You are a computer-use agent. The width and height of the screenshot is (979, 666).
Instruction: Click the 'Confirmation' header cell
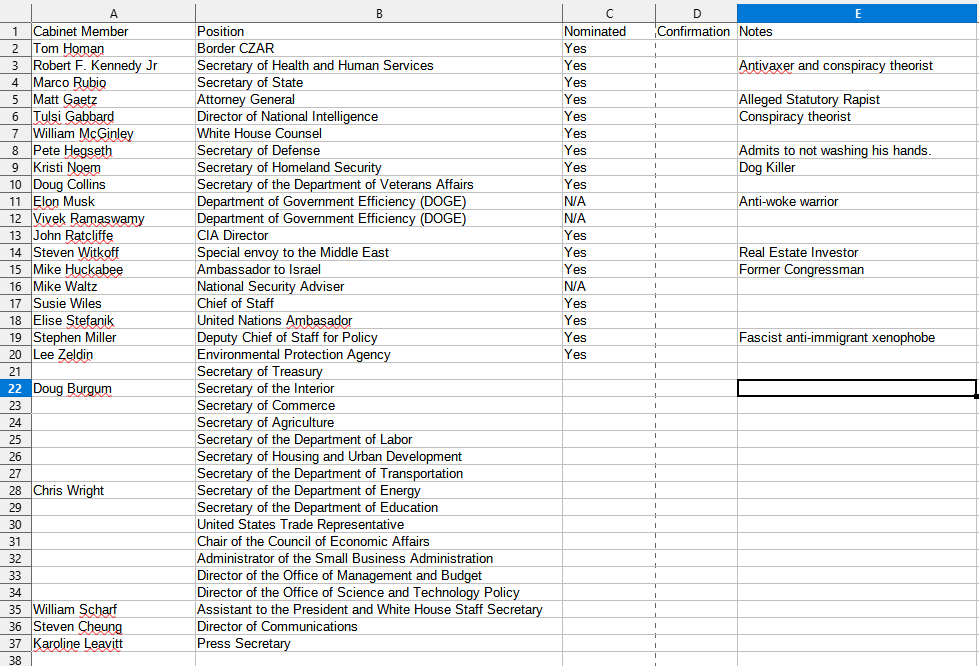coord(696,31)
